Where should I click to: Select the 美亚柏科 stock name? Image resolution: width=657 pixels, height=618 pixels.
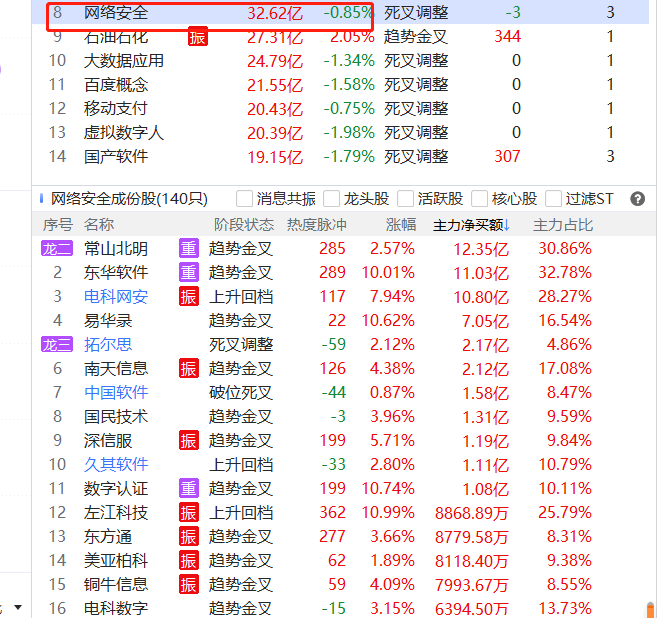click(x=116, y=561)
